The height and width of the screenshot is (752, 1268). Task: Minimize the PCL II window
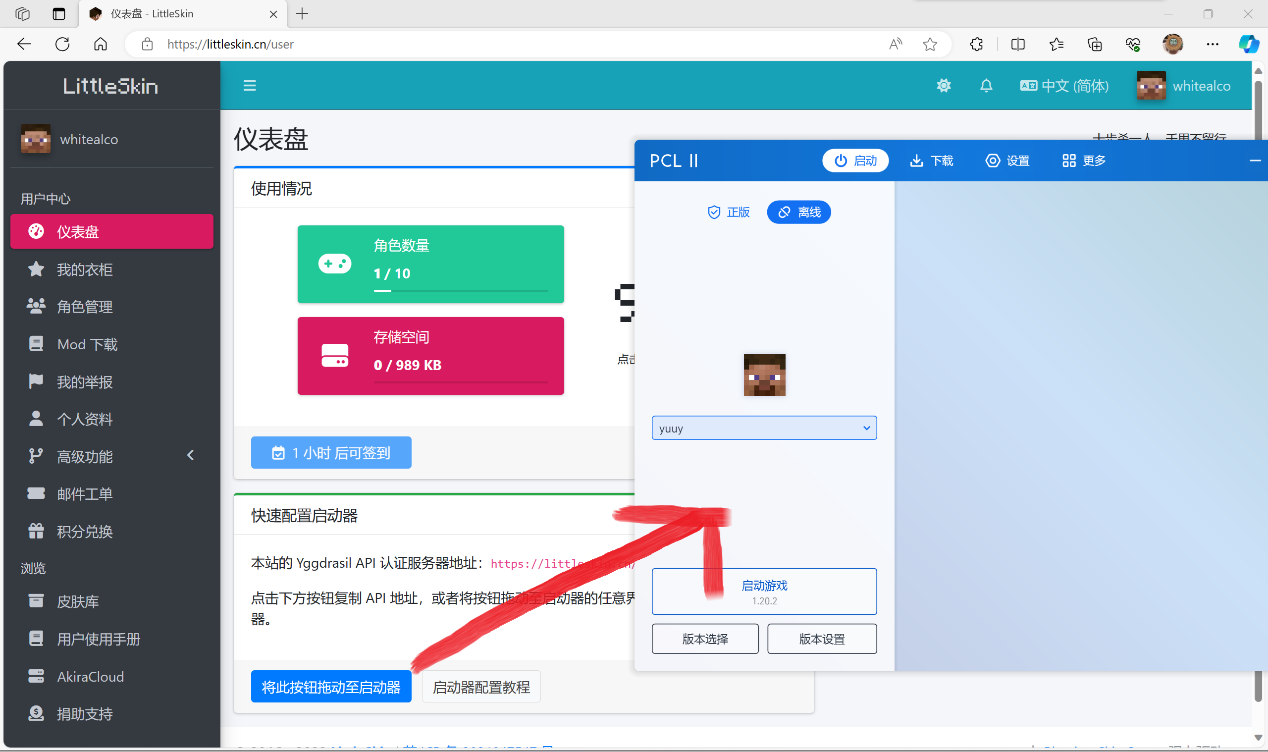point(1256,160)
